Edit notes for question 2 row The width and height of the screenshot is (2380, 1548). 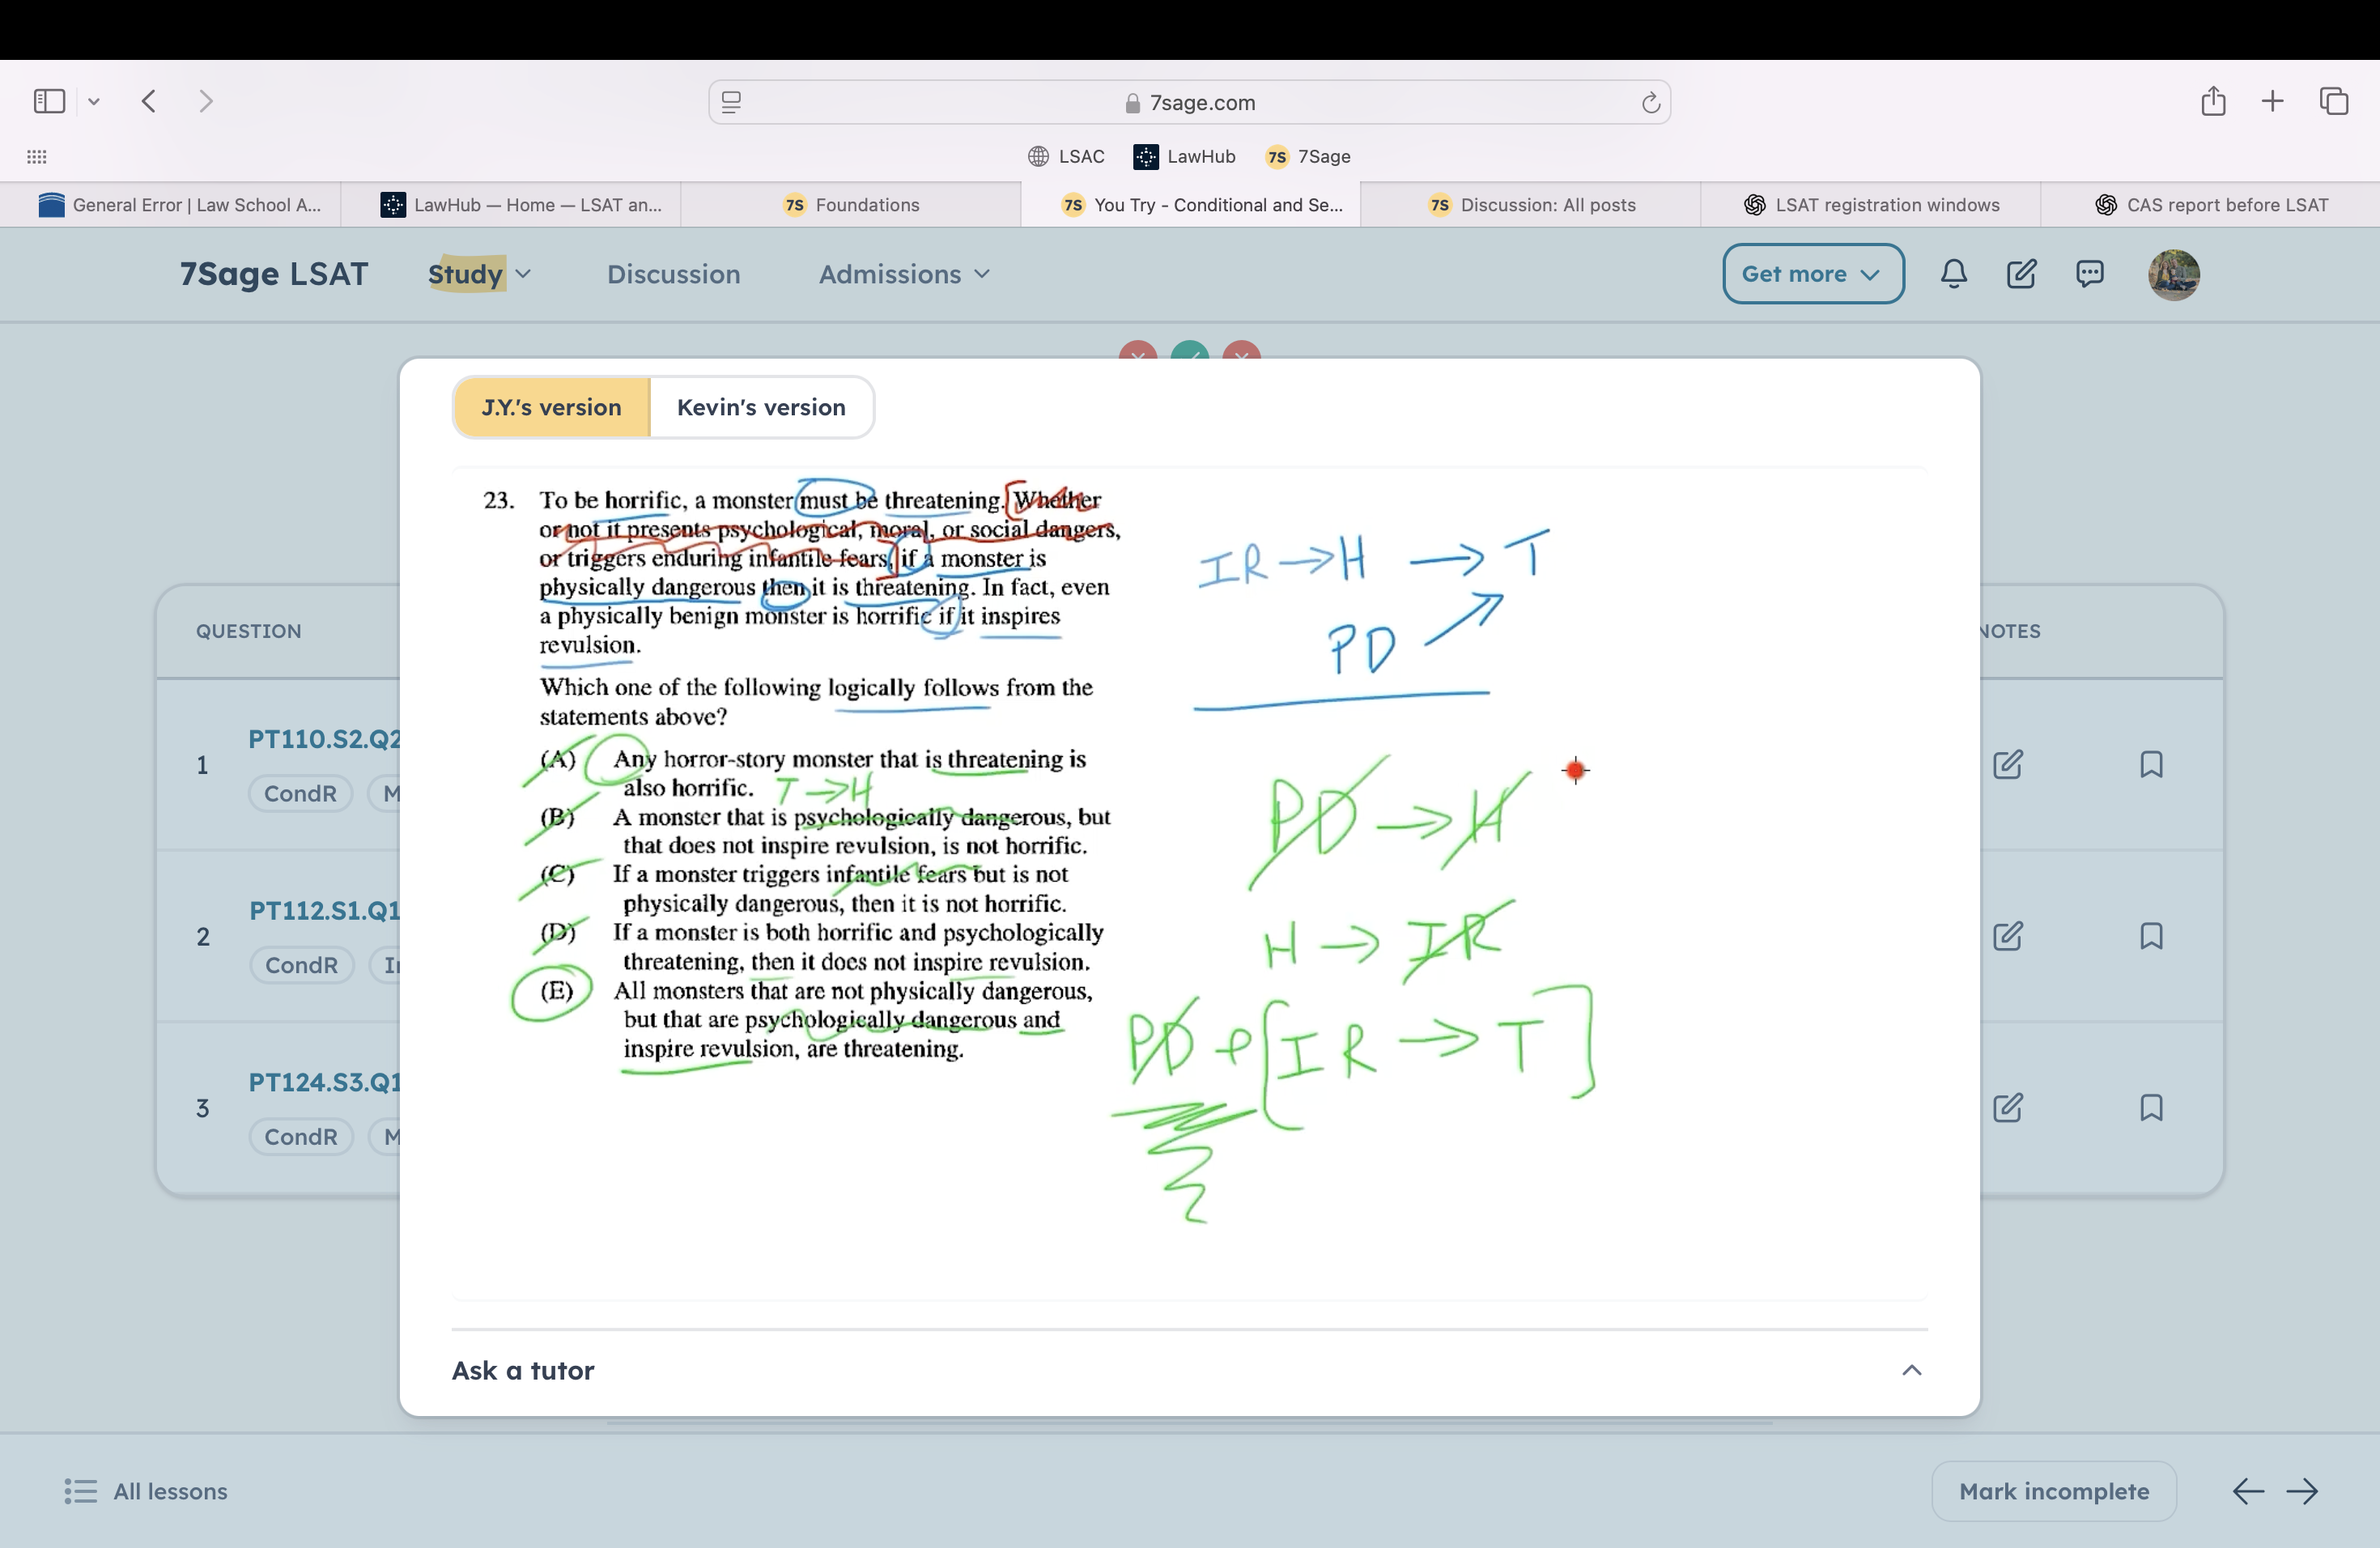[2007, 937]
